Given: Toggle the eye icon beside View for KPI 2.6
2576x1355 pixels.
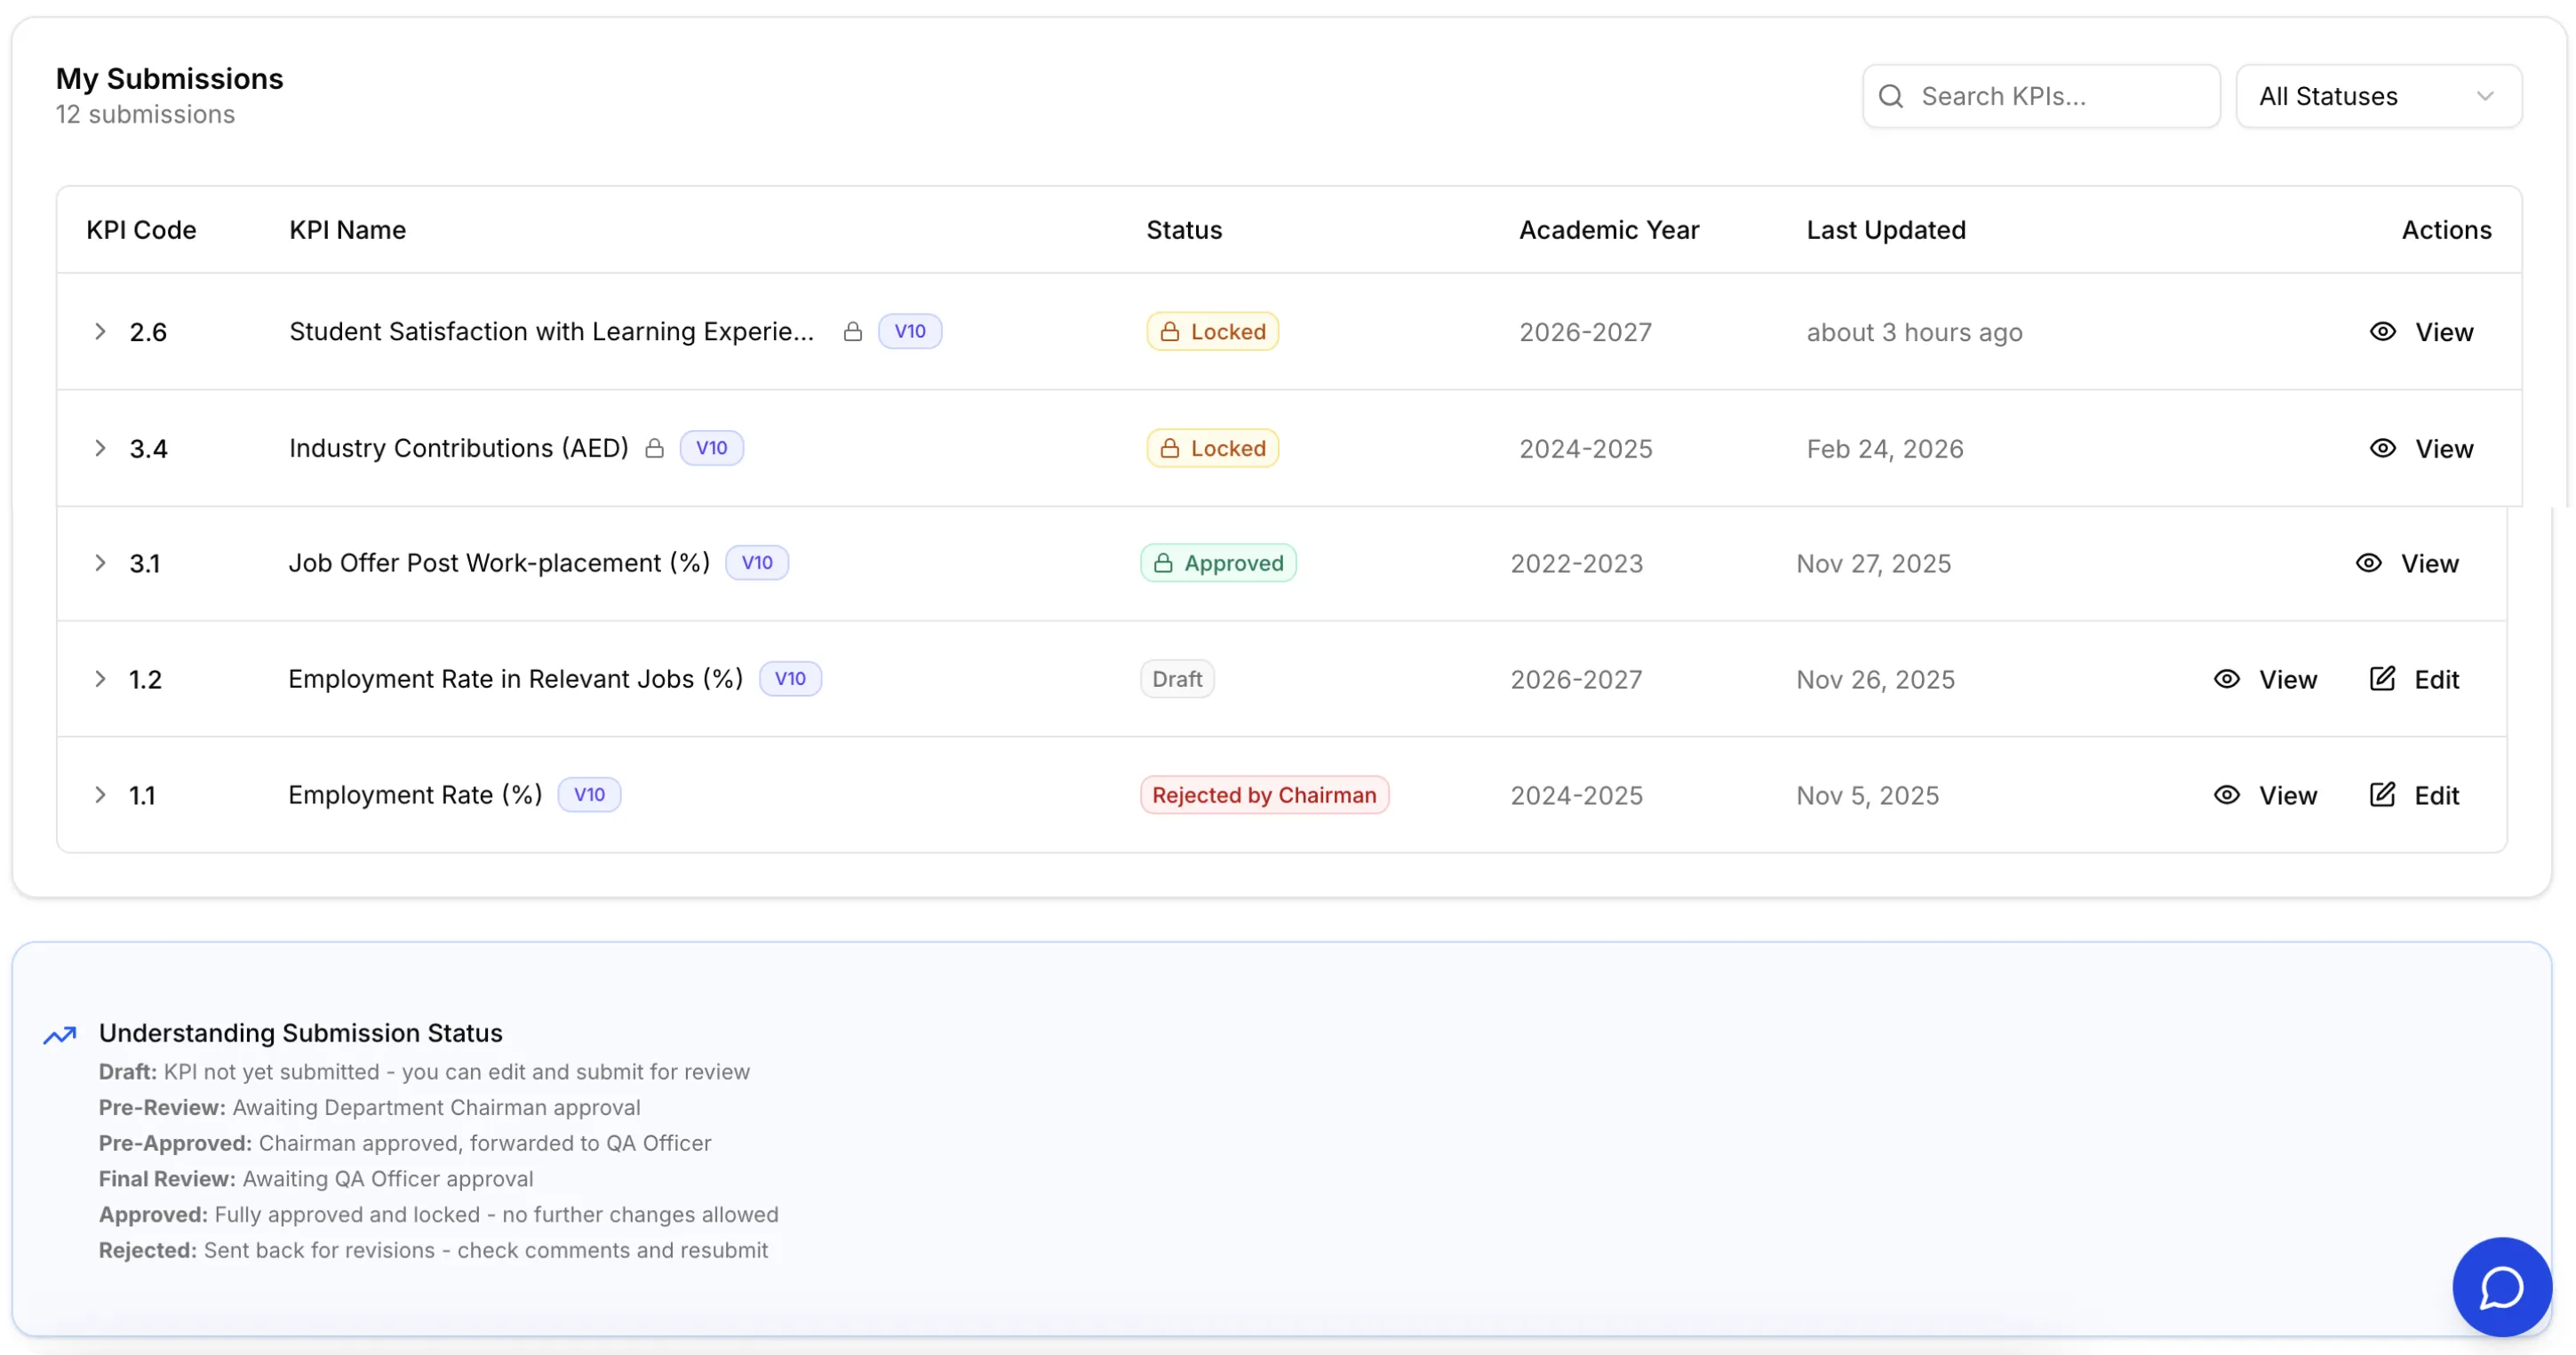Looking at the screenshot, I should coord(2383,331).
